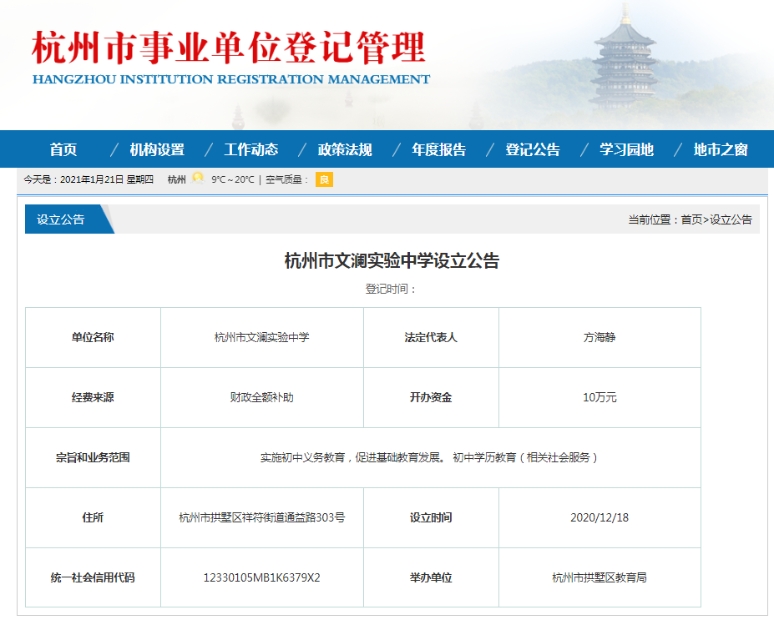Switch to the 登记公告 section

click(x=533, y=150)
